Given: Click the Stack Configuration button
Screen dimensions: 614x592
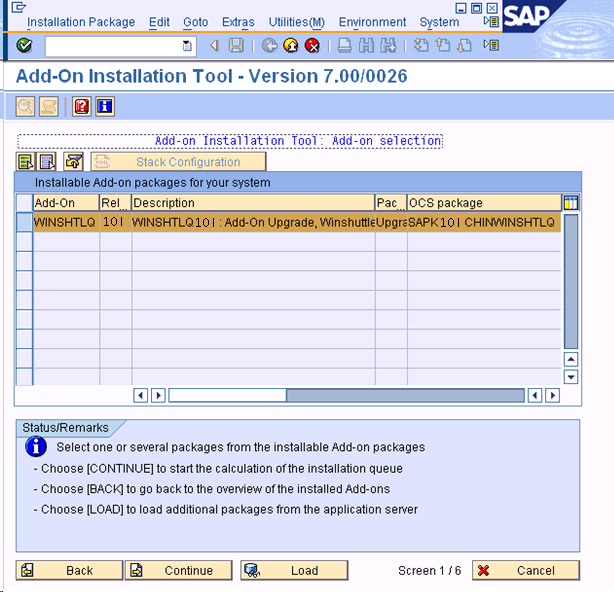Looking at the screenshot, I should point(179,162).
